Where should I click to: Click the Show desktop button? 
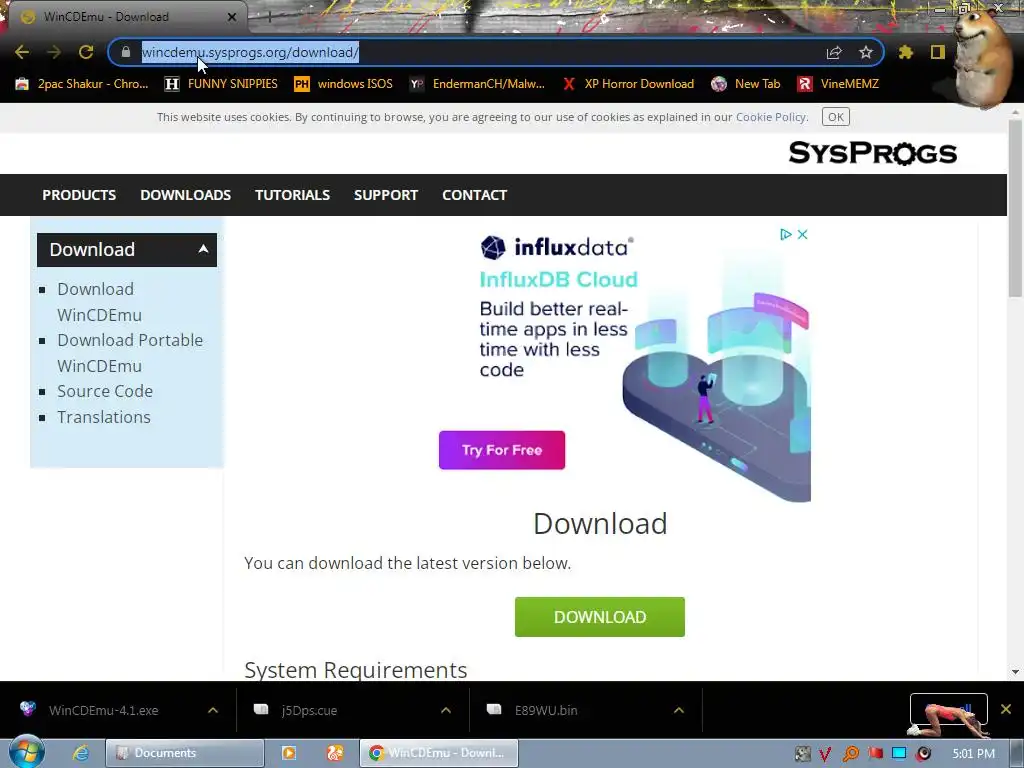click(1018, 754)
